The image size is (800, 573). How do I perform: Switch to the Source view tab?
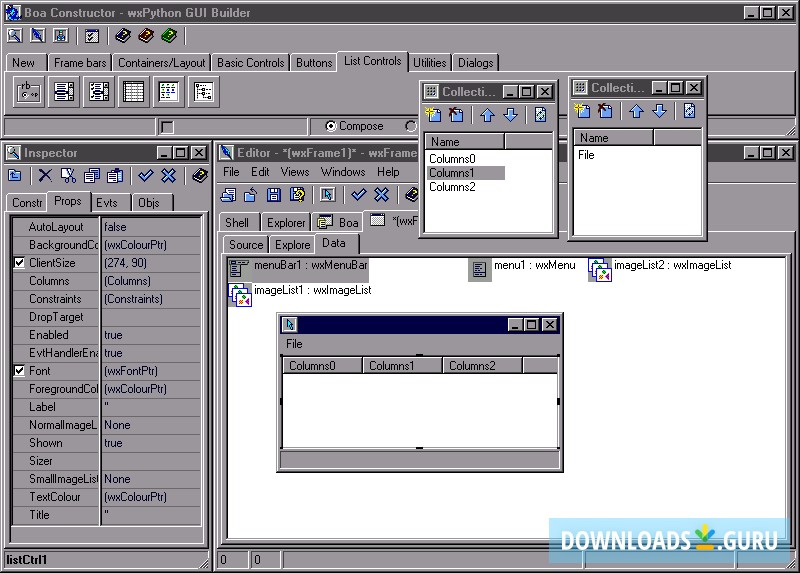246,245
